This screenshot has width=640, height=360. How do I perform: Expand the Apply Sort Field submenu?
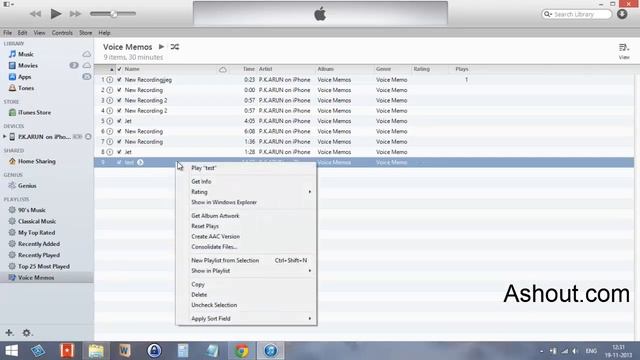pos(246,319)
